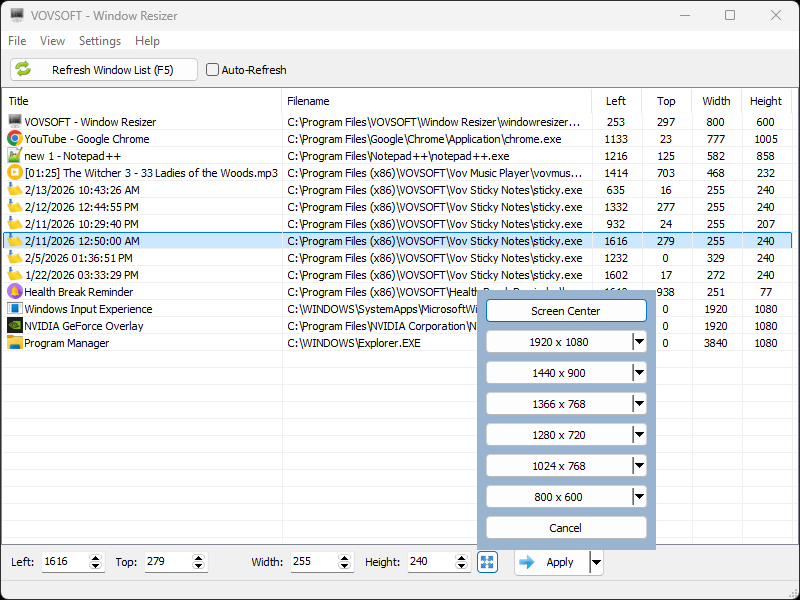Image resolution: width=800 pixels, height=600 pixels.
Task: Choose the 800 x 600 preset
Action: tap(557, 497)
